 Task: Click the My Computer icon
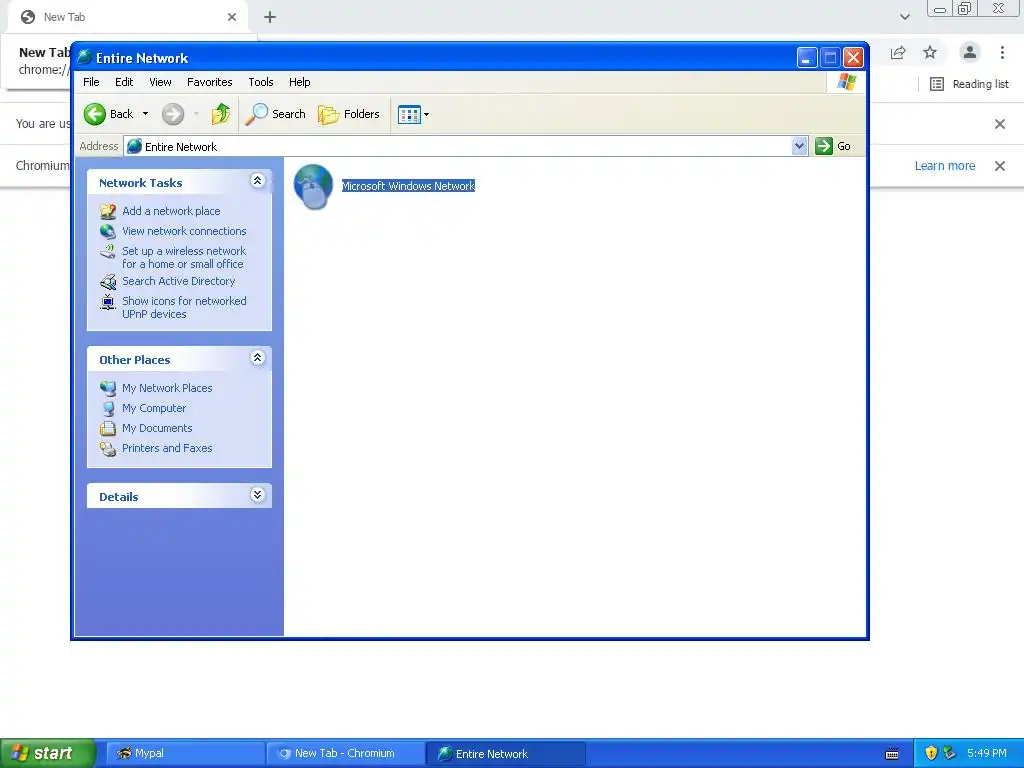(108, 409)
